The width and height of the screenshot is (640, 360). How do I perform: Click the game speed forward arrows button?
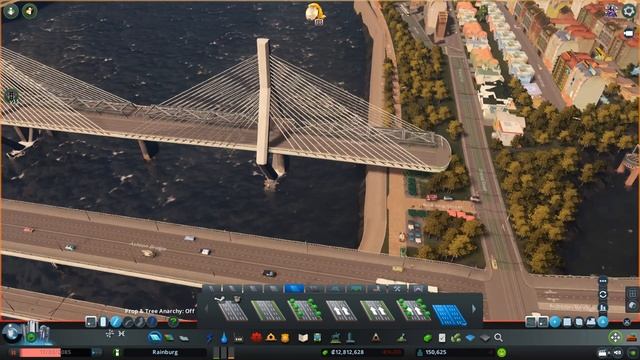[97, 352]
